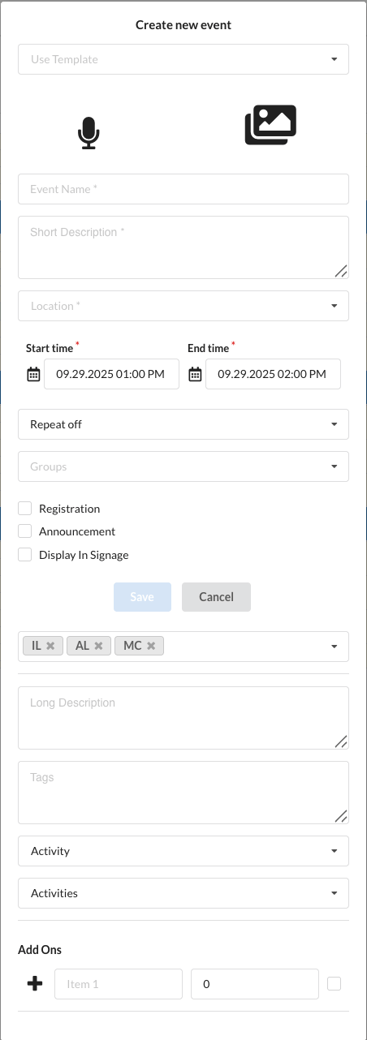Expand the Activities dropdown
The width and height of the screenshot is (367, 1040).
click(183, 893)
